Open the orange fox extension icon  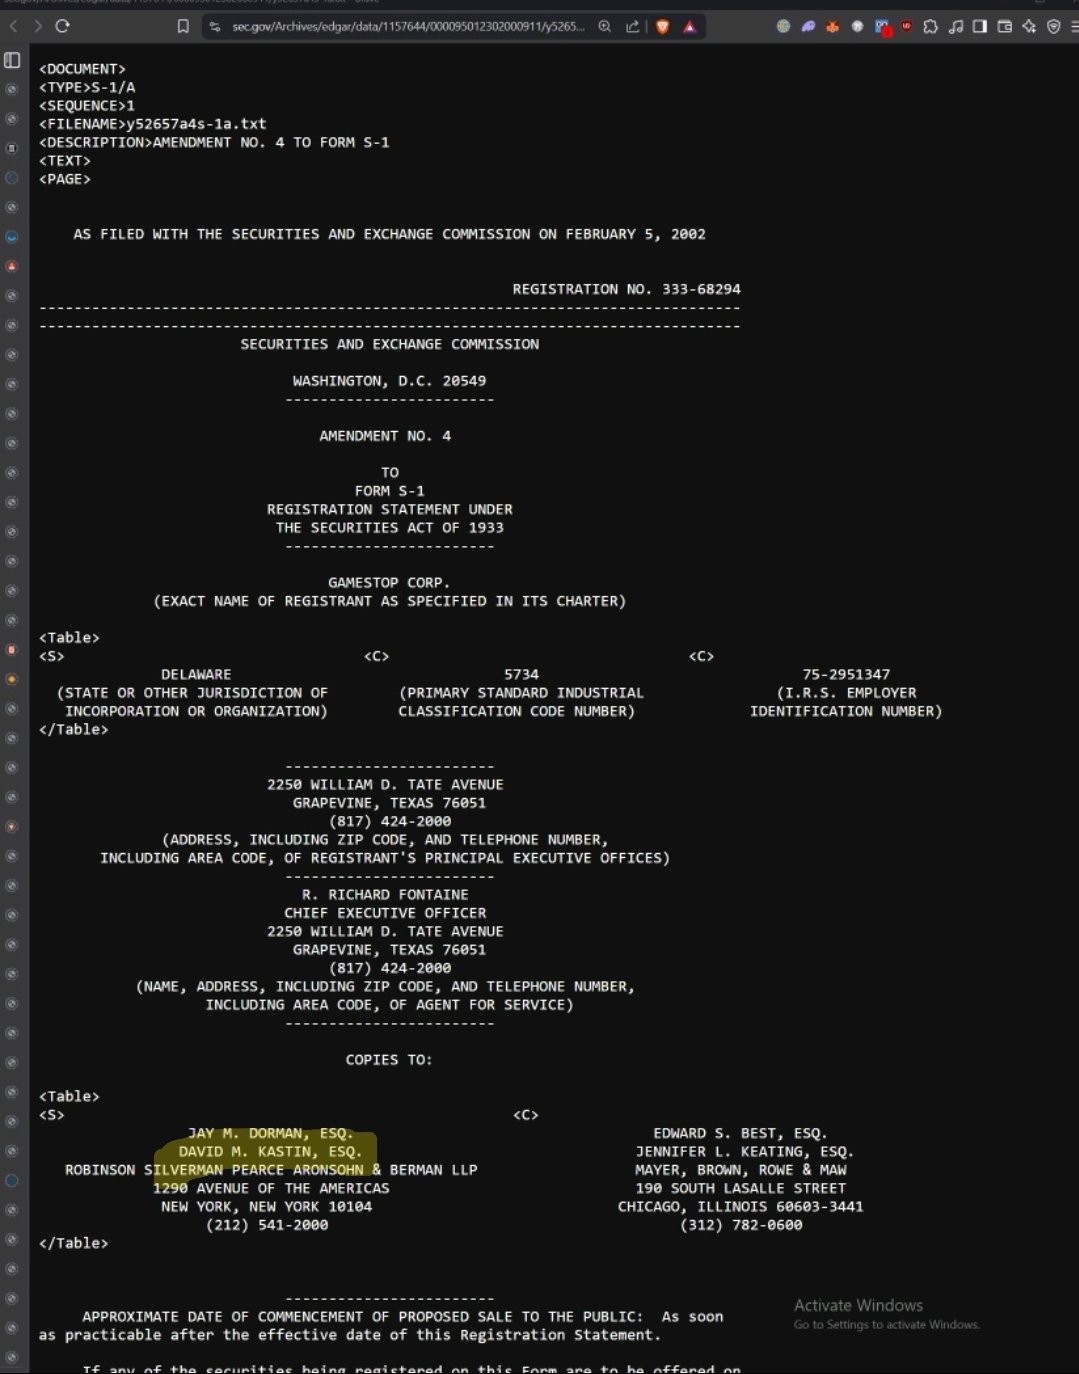pos(832,27)
